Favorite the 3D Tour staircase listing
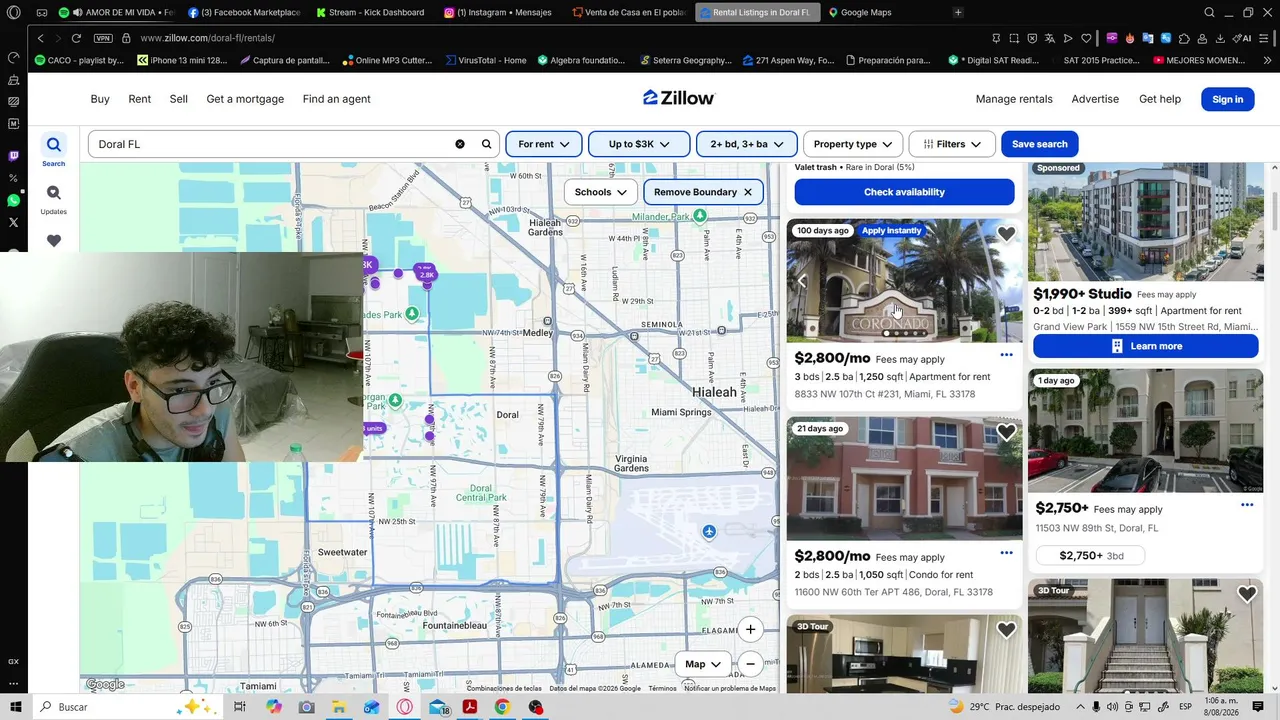 pyautogui.click(x=1247, y=595)
